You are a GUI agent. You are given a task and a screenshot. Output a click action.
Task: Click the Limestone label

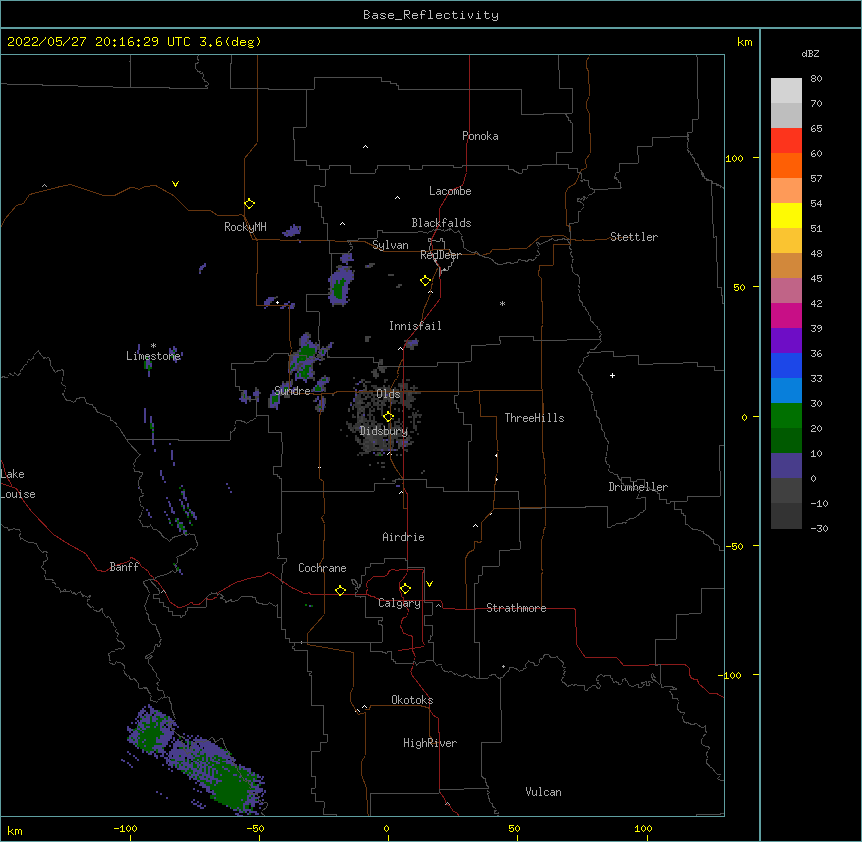coord(153,356)
